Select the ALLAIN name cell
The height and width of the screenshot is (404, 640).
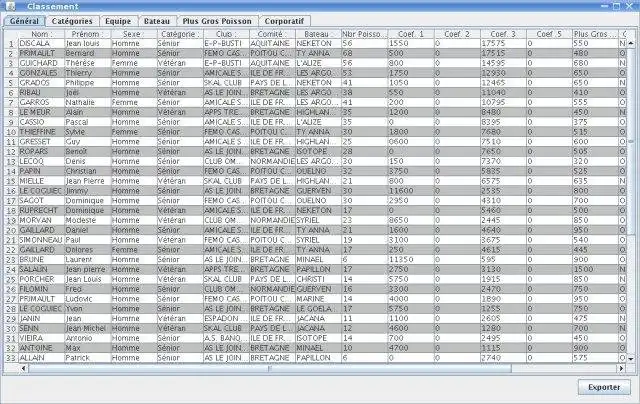[41, 357]
